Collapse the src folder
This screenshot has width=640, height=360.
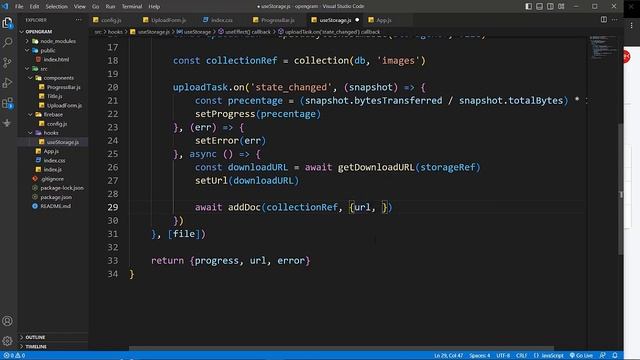44,69
